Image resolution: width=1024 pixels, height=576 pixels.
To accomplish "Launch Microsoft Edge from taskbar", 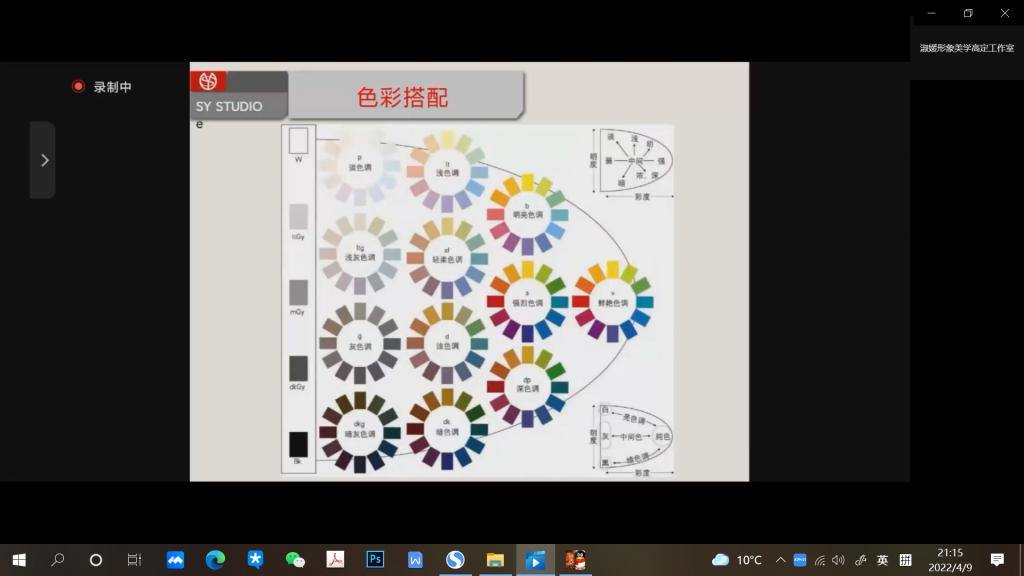I will (215, 560).
